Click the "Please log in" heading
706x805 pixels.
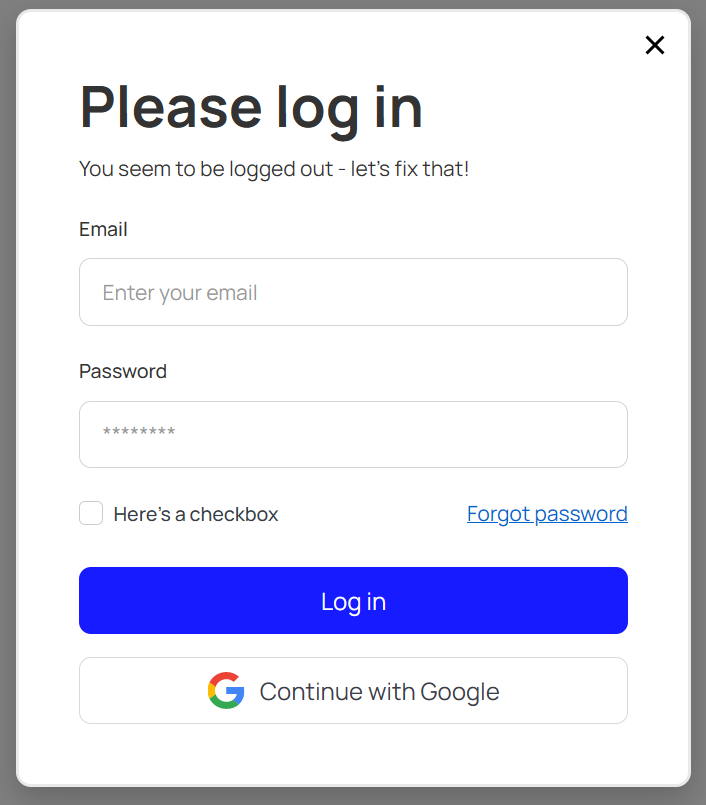(251, 109)
